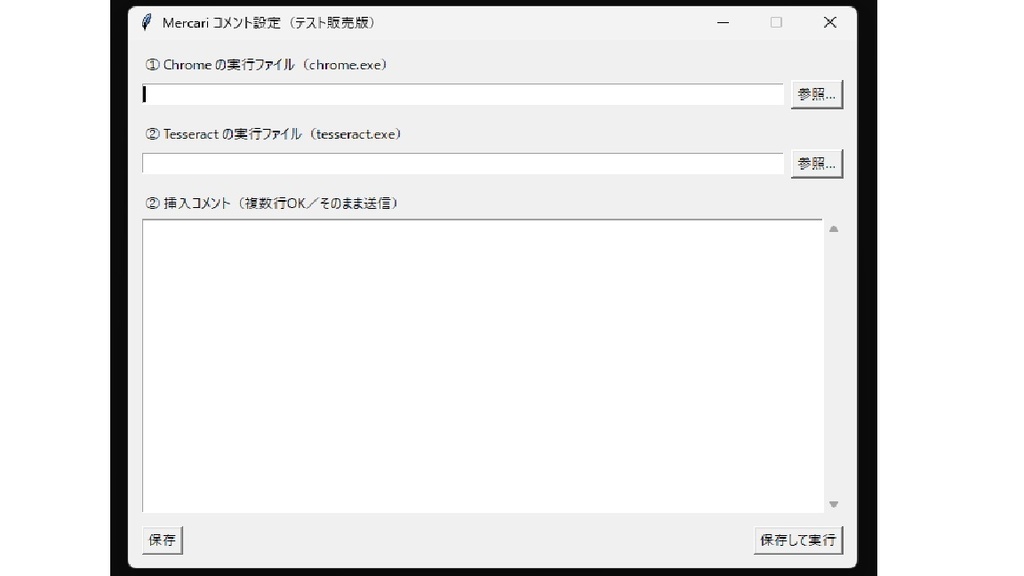
Task: Open the 参照 browse dialog for tesseract.exe
Action: click(x=816, y=162)
